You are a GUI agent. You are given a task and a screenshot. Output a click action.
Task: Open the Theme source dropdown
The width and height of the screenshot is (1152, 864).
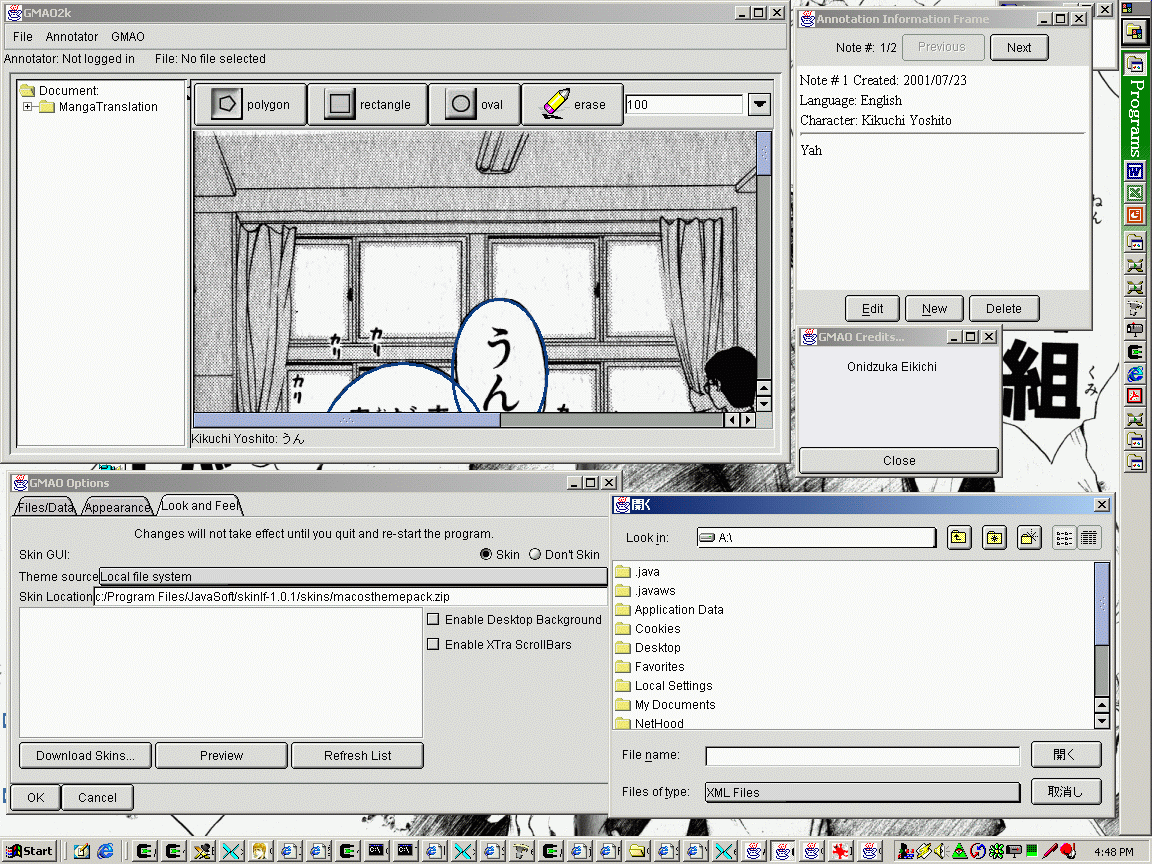(x=353, y=577)
